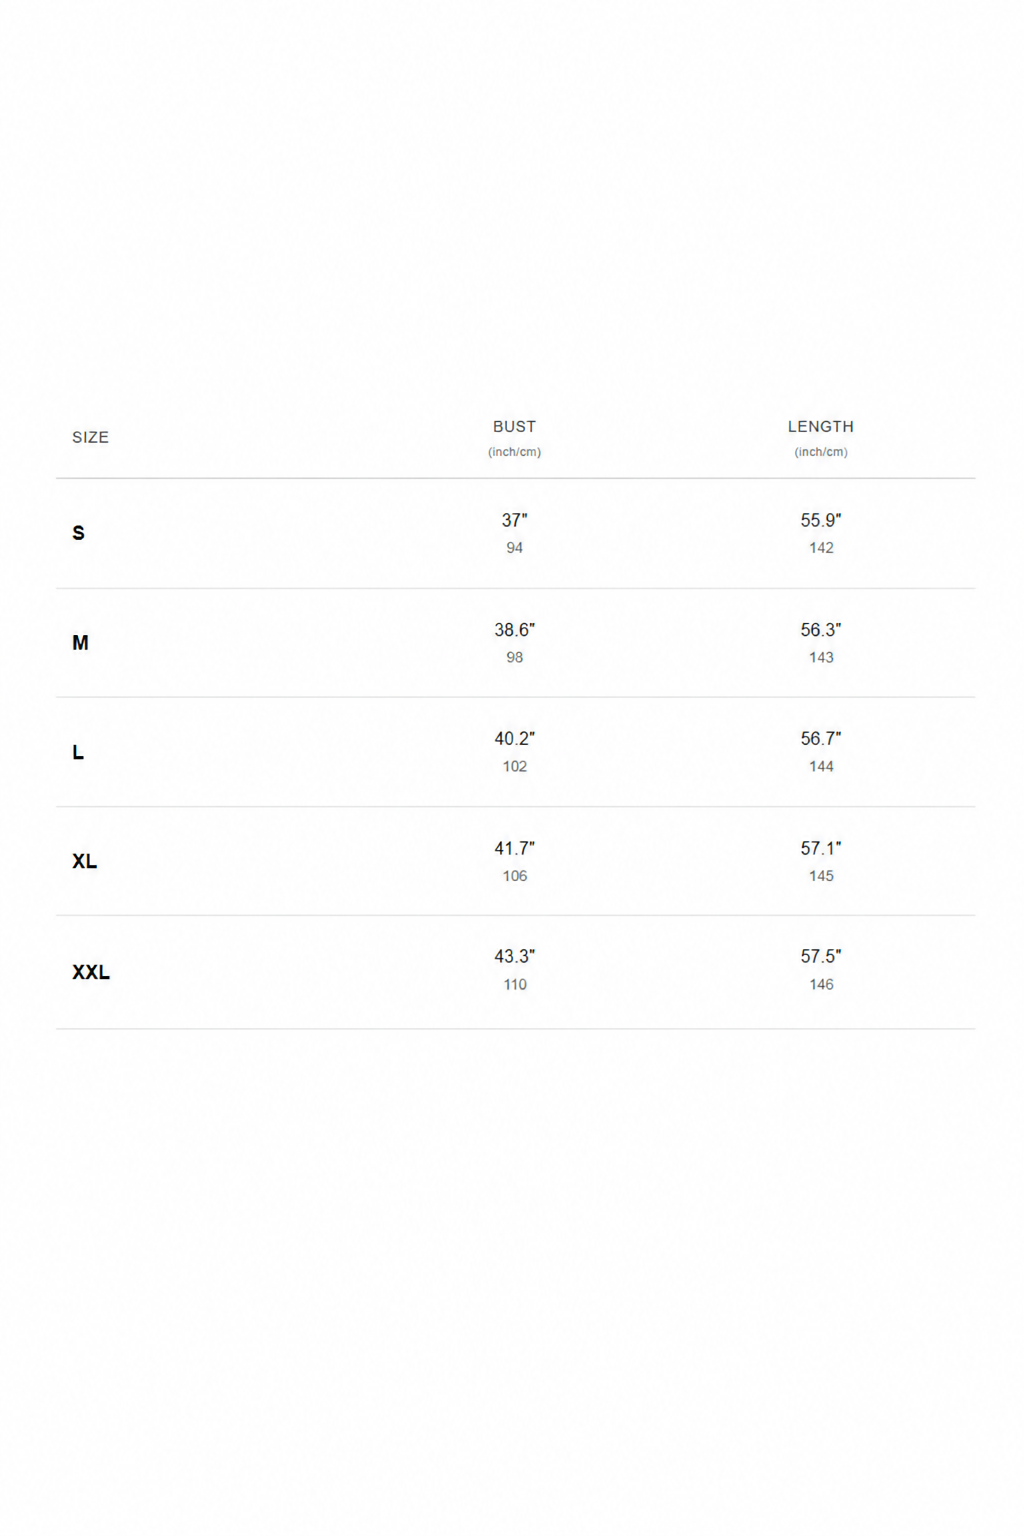Click the 57.1" length value for XL
The image size is (1024, 1536).
pyautogui.click(x=820, y=848)
